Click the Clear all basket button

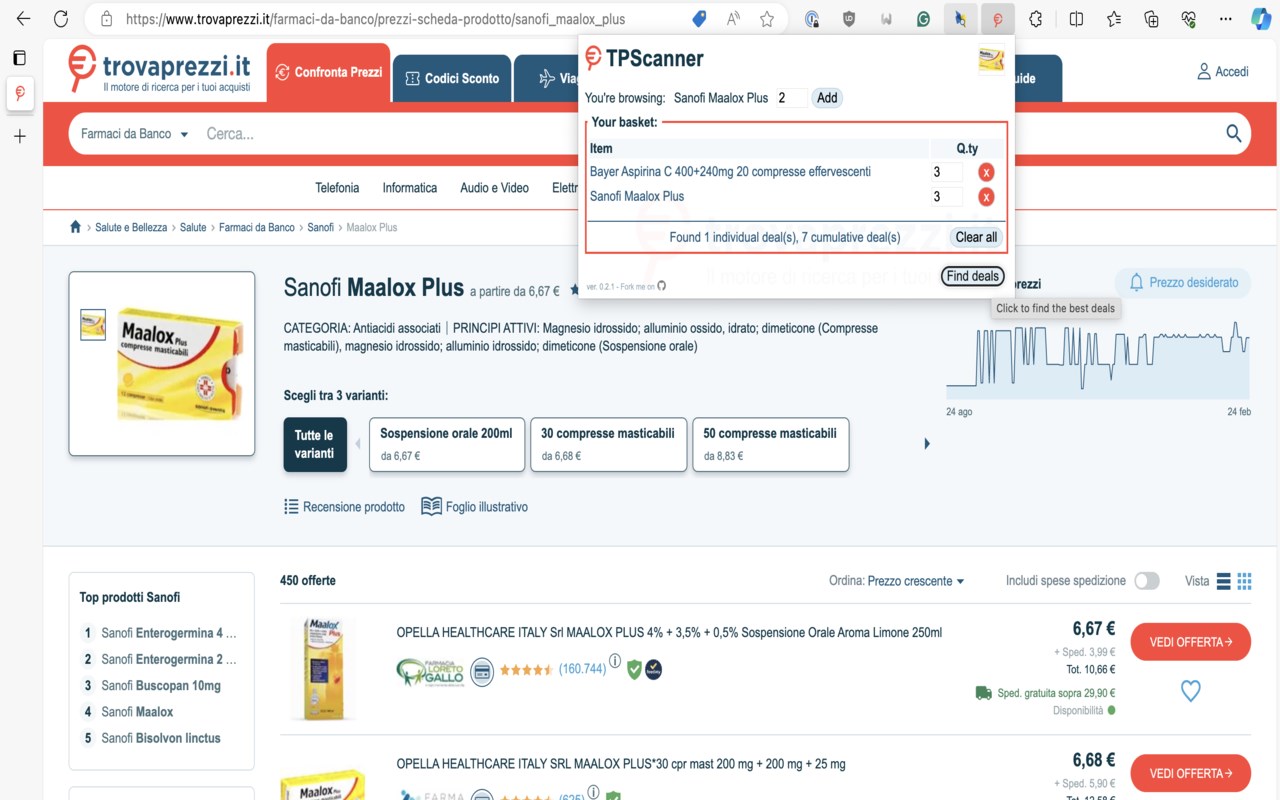click(x=976, y=238)
